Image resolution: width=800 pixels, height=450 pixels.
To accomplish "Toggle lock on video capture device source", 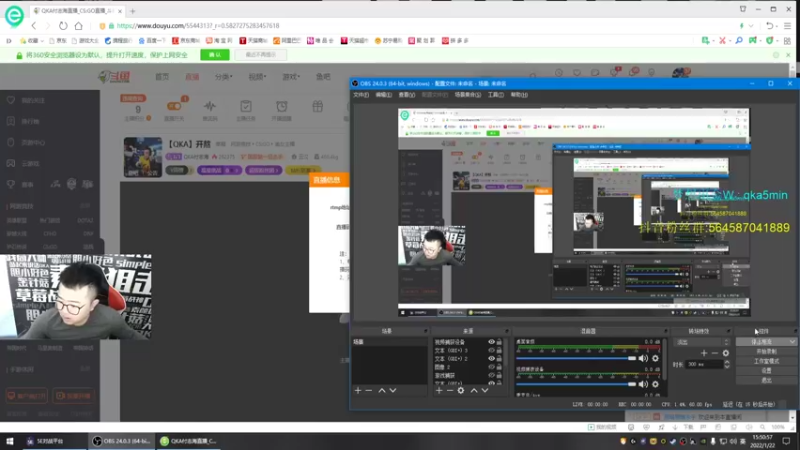I will click(499, 342).
